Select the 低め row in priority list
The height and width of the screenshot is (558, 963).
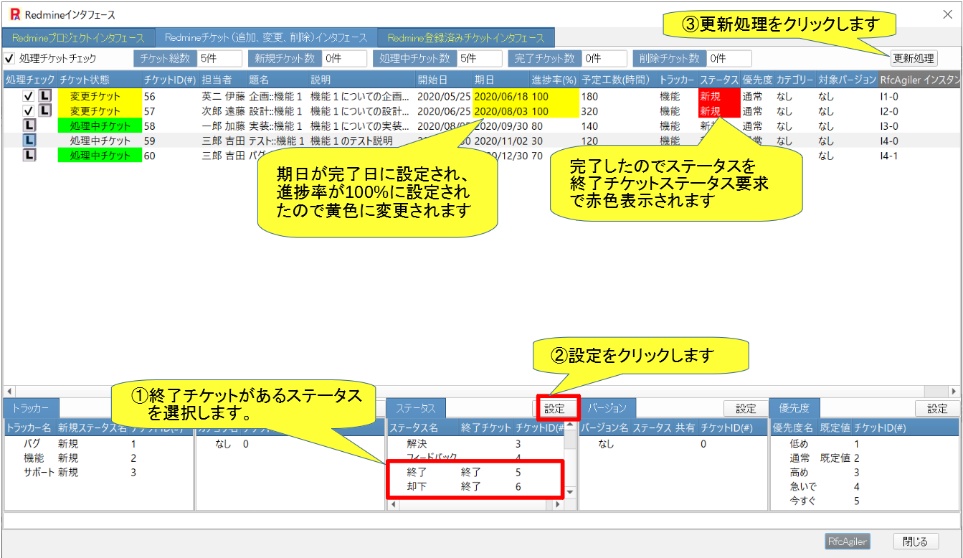tap(864, 443)
